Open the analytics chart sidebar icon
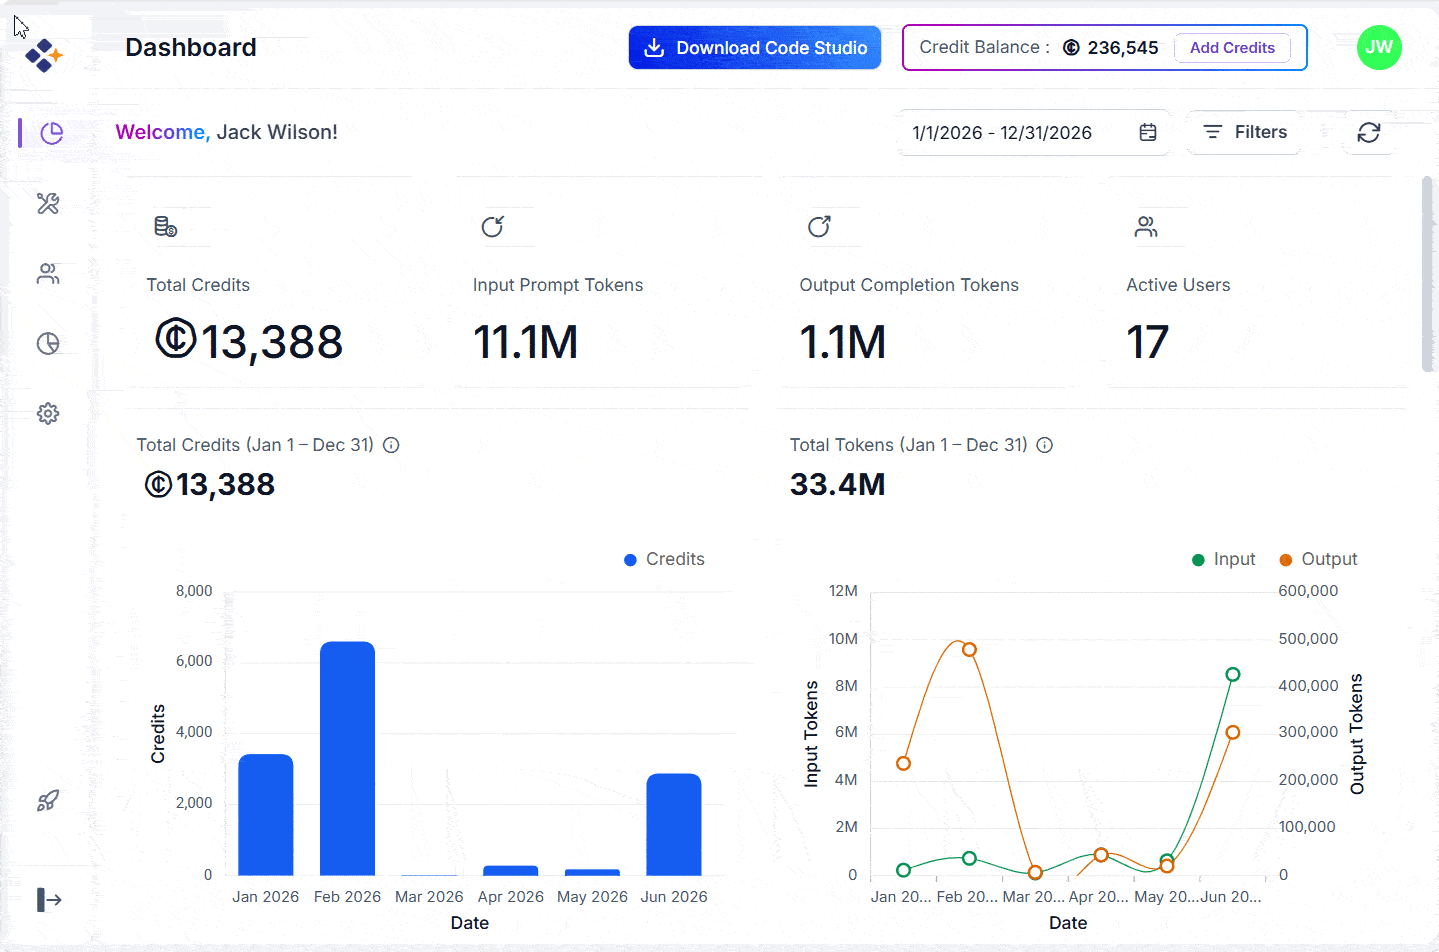Image resolution: width=1439 pixels, height=952 pixels. 48,344
